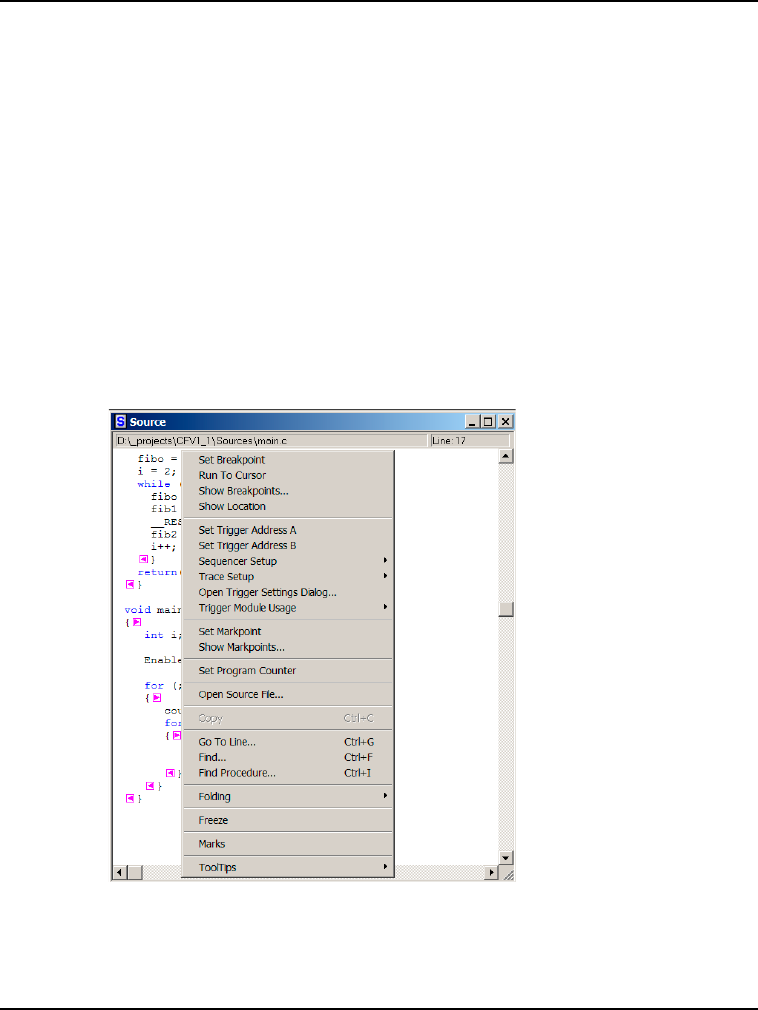Image resolution: width=758 pixels, height=1010 pixels.
Task: Choose Go To Line... entry
Action: click(288, 742)
